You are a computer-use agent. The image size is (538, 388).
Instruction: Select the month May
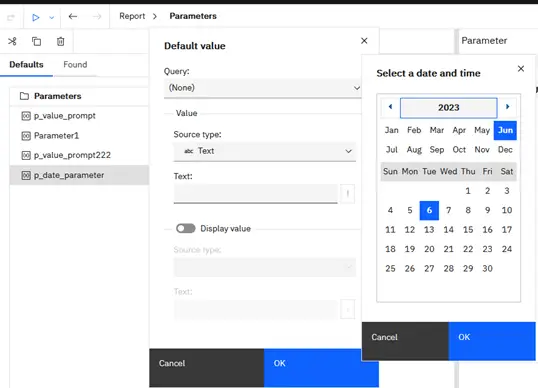point(482,130)
